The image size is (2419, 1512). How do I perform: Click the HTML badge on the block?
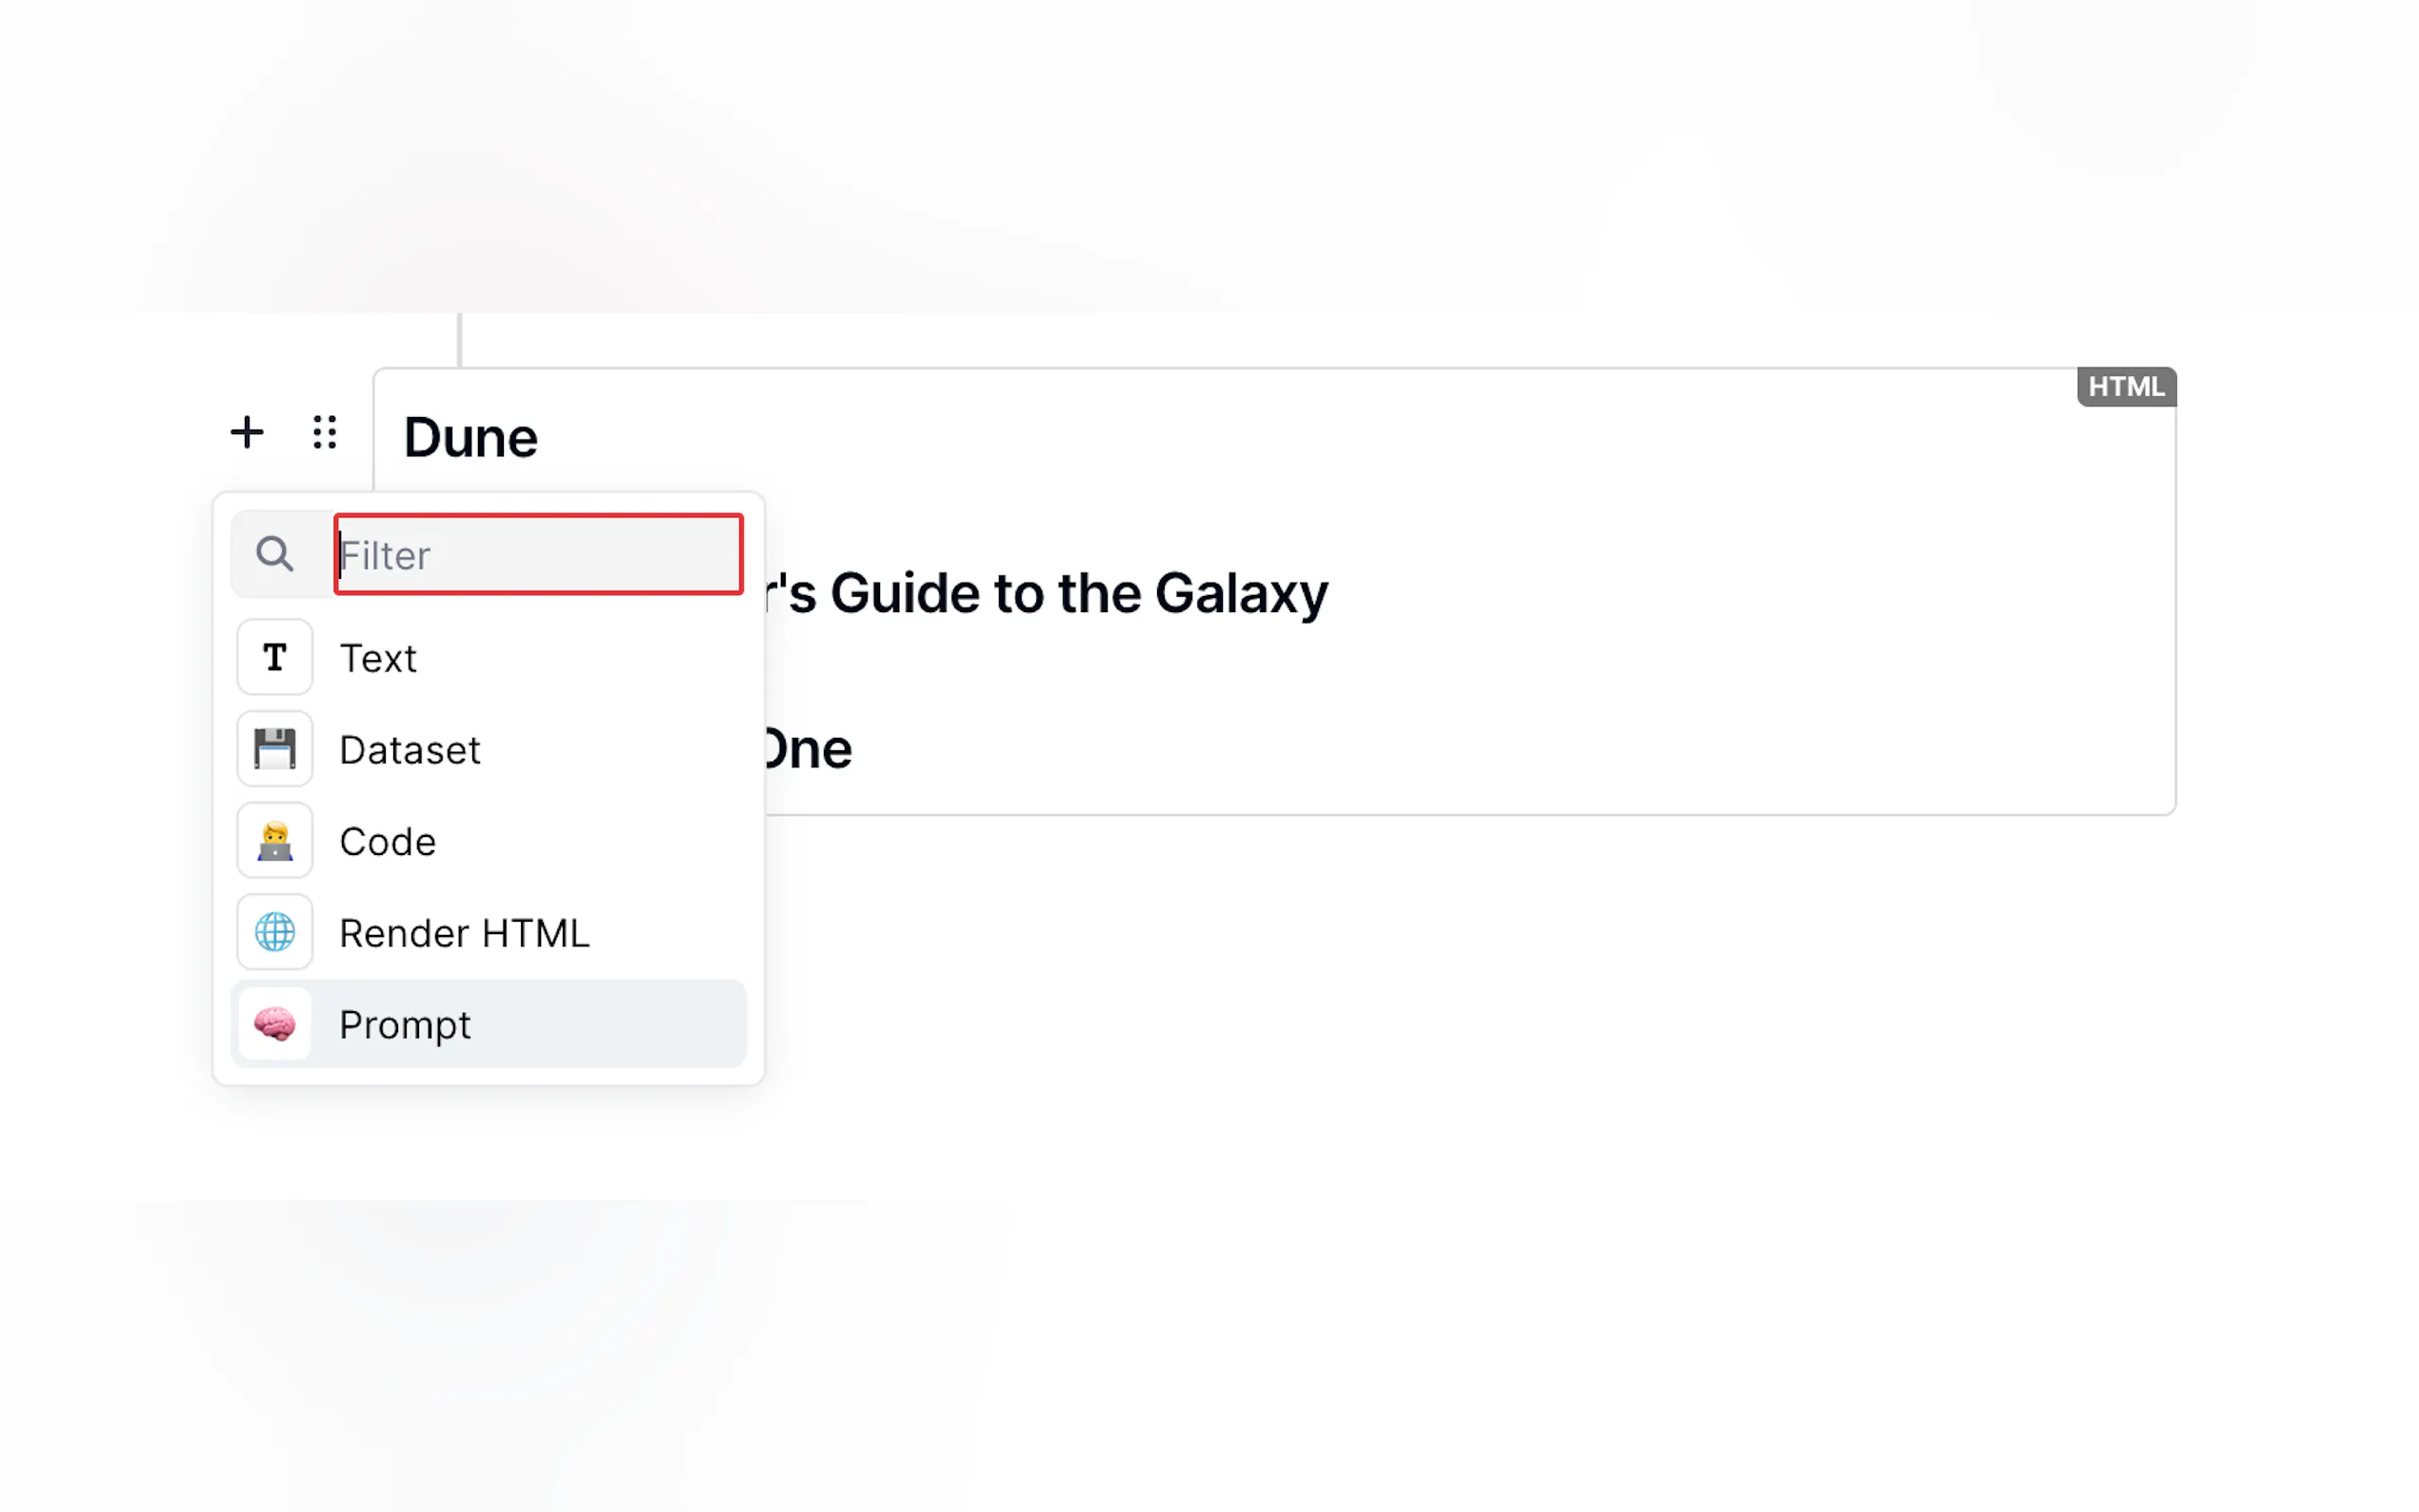coord(2125,387)
